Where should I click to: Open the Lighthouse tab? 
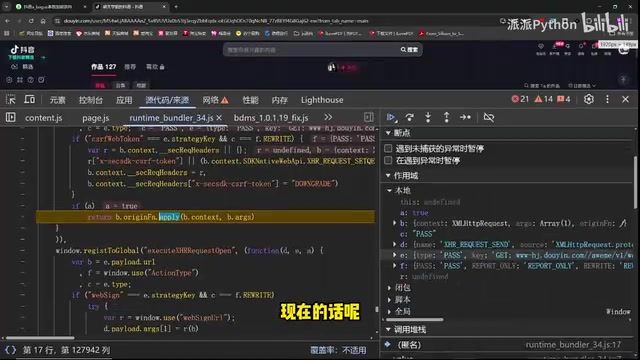[322, 100]
